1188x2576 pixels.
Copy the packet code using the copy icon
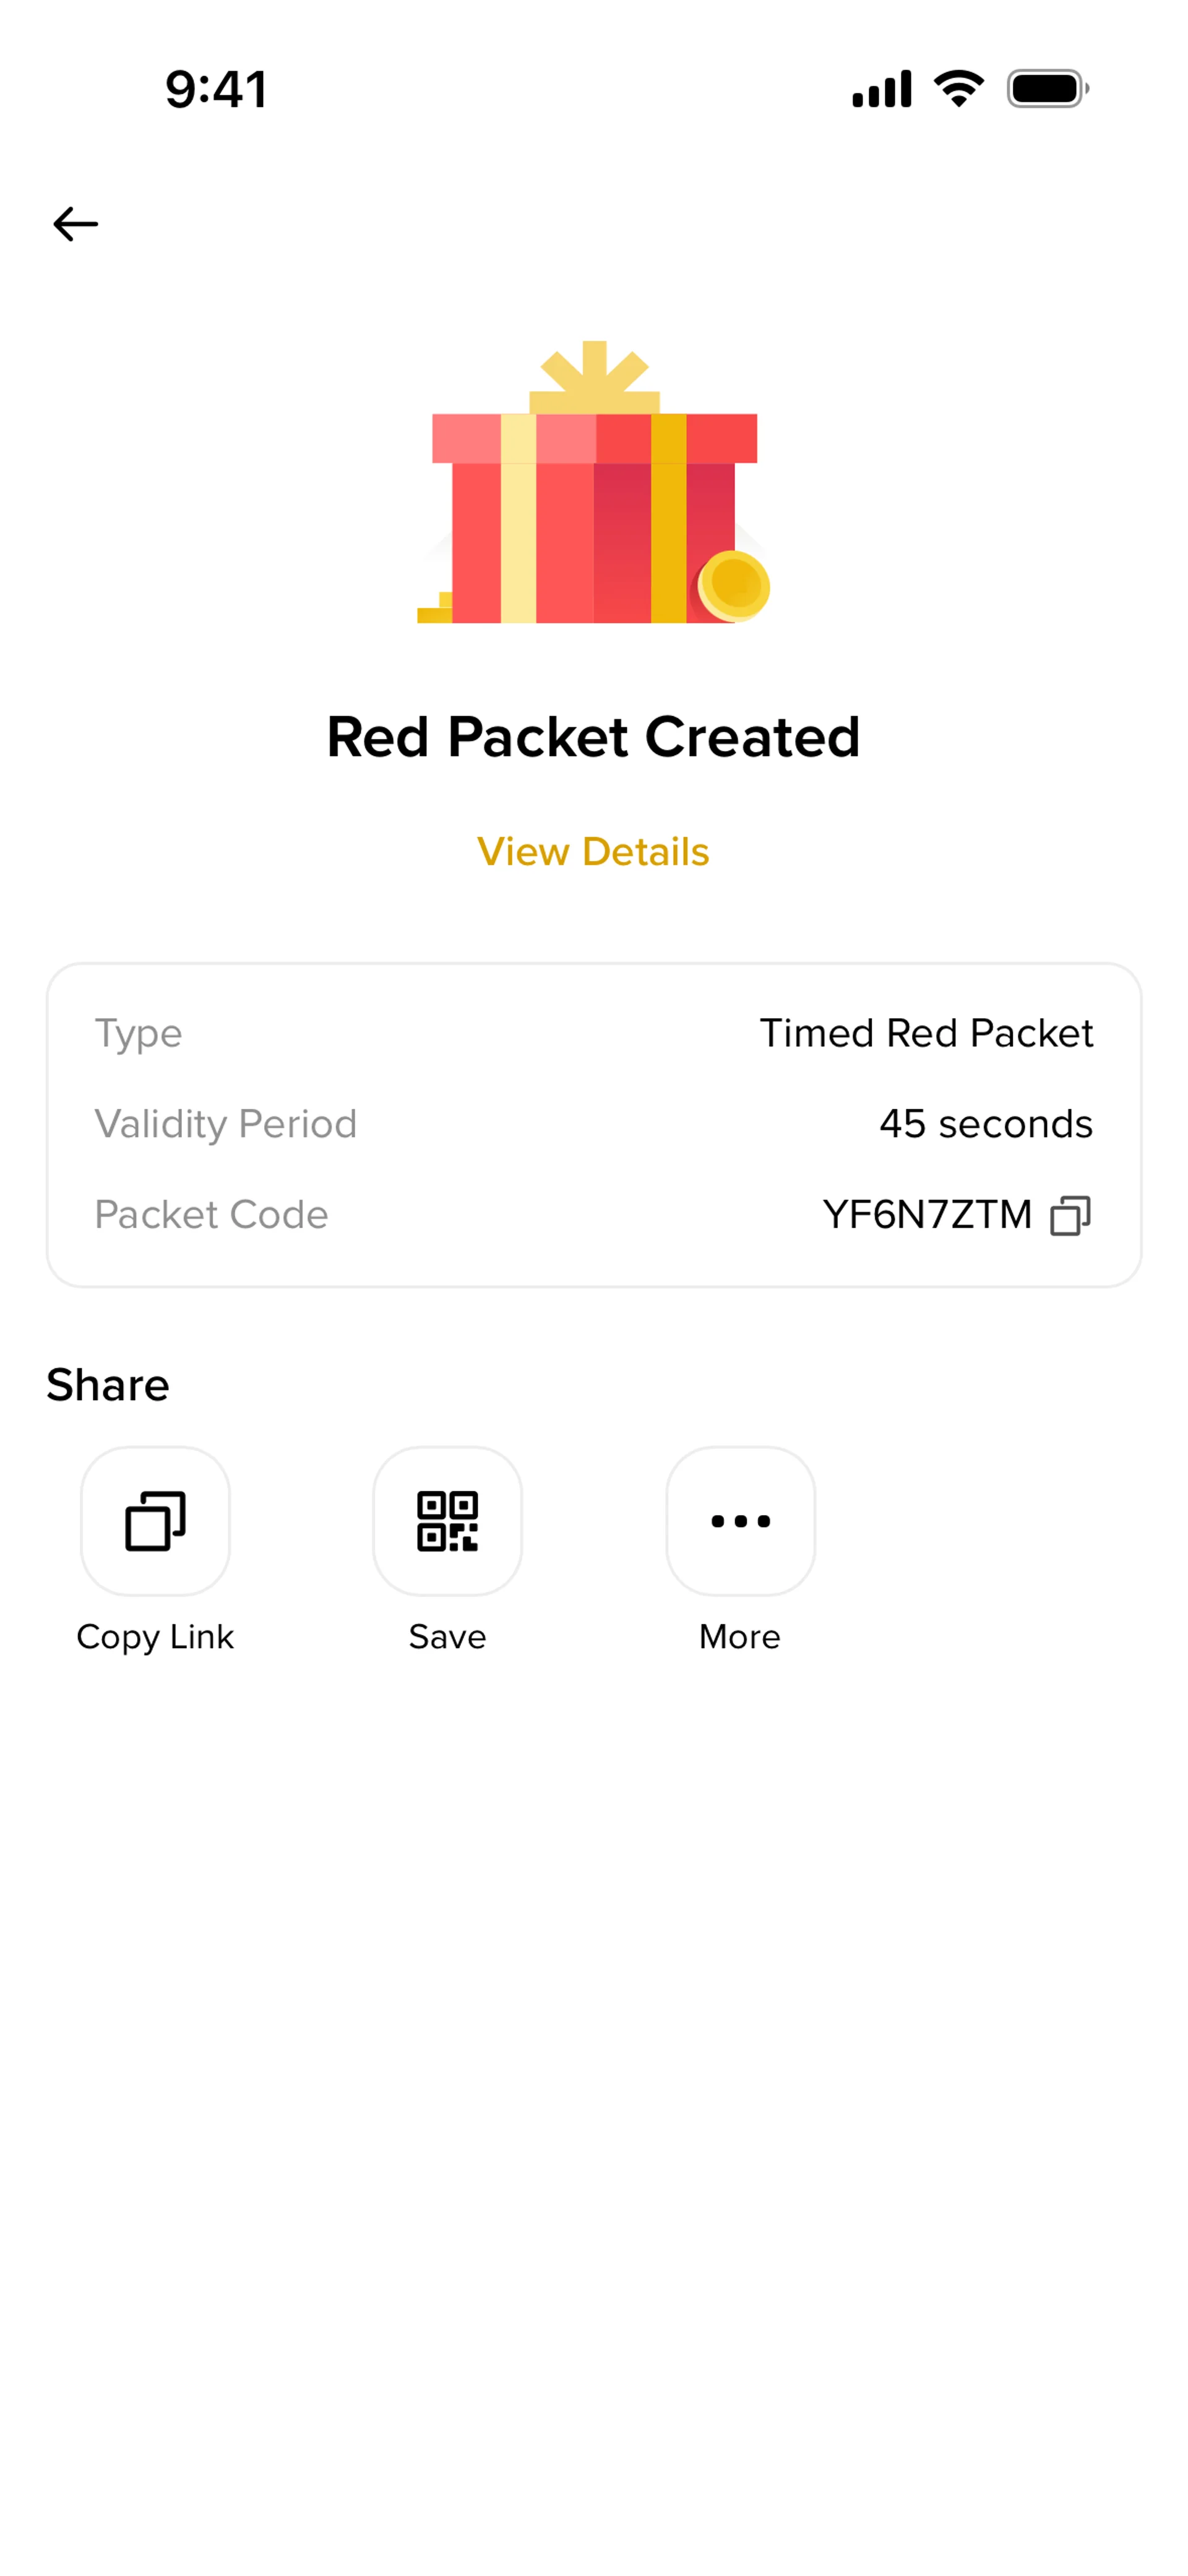pyautogui.click(x=1070, y=1215)
